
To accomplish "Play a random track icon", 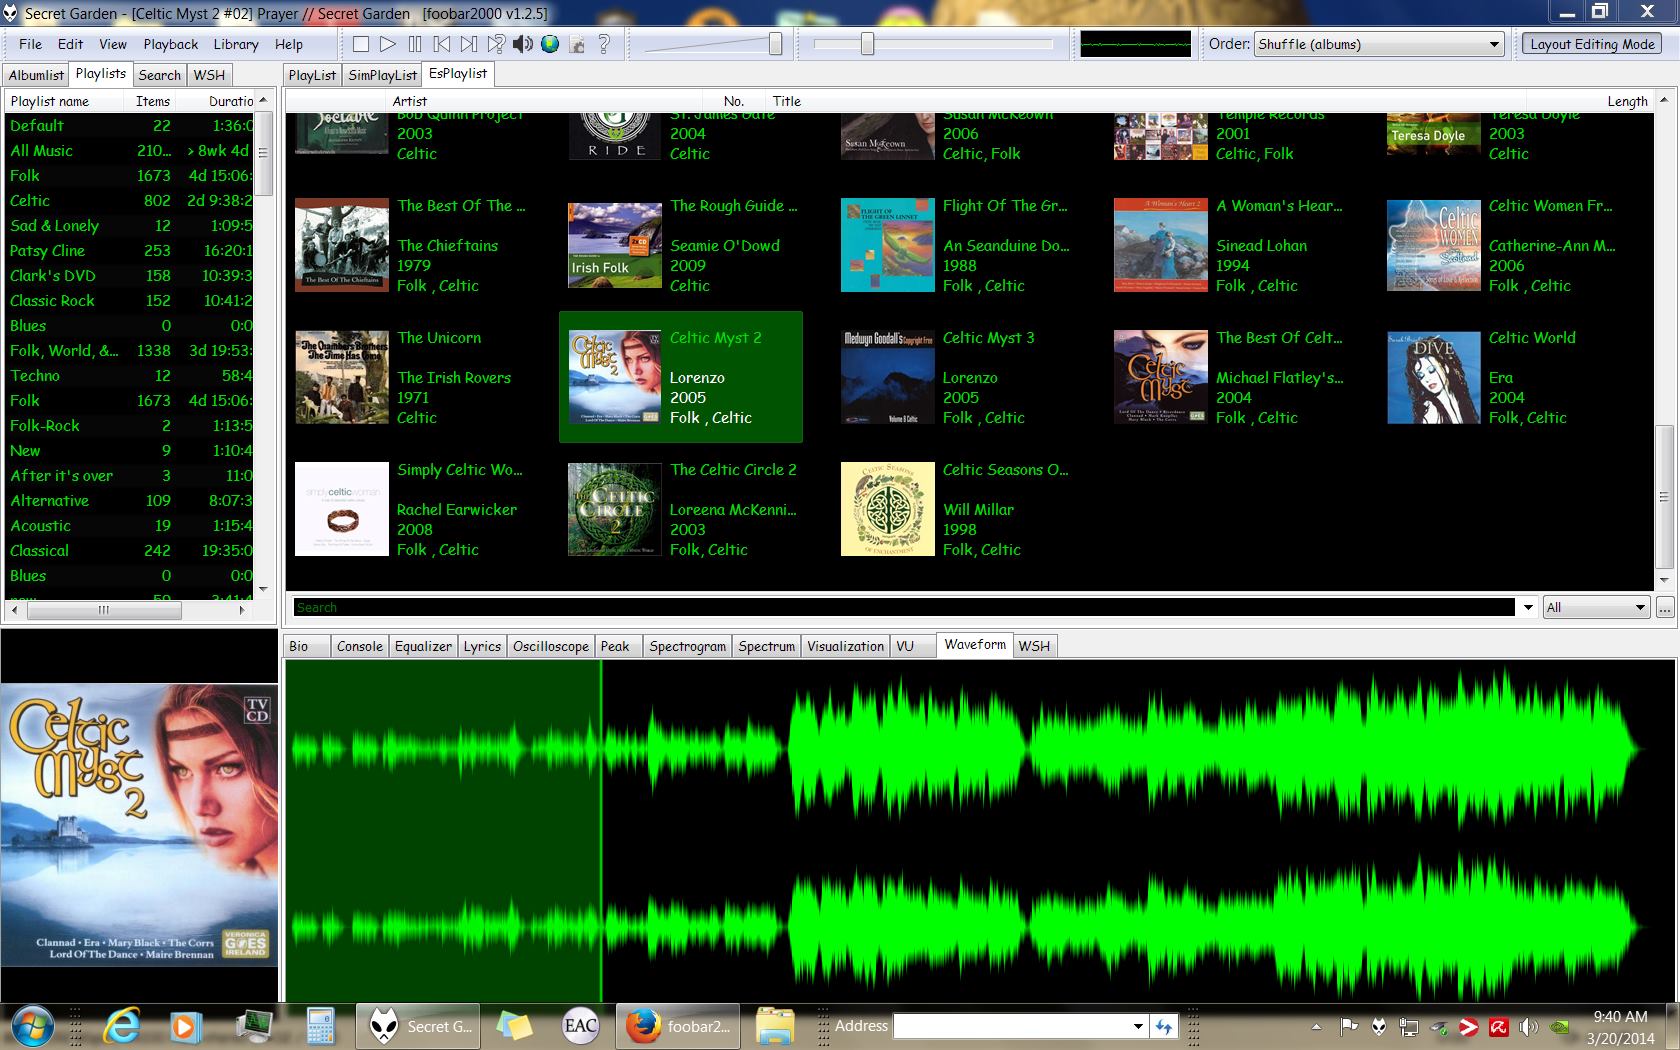I will [x=496, y=44].
